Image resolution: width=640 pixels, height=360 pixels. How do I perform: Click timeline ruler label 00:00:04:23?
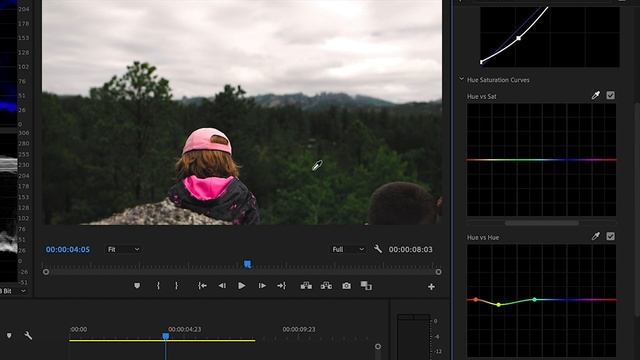(x=184, y=329)
